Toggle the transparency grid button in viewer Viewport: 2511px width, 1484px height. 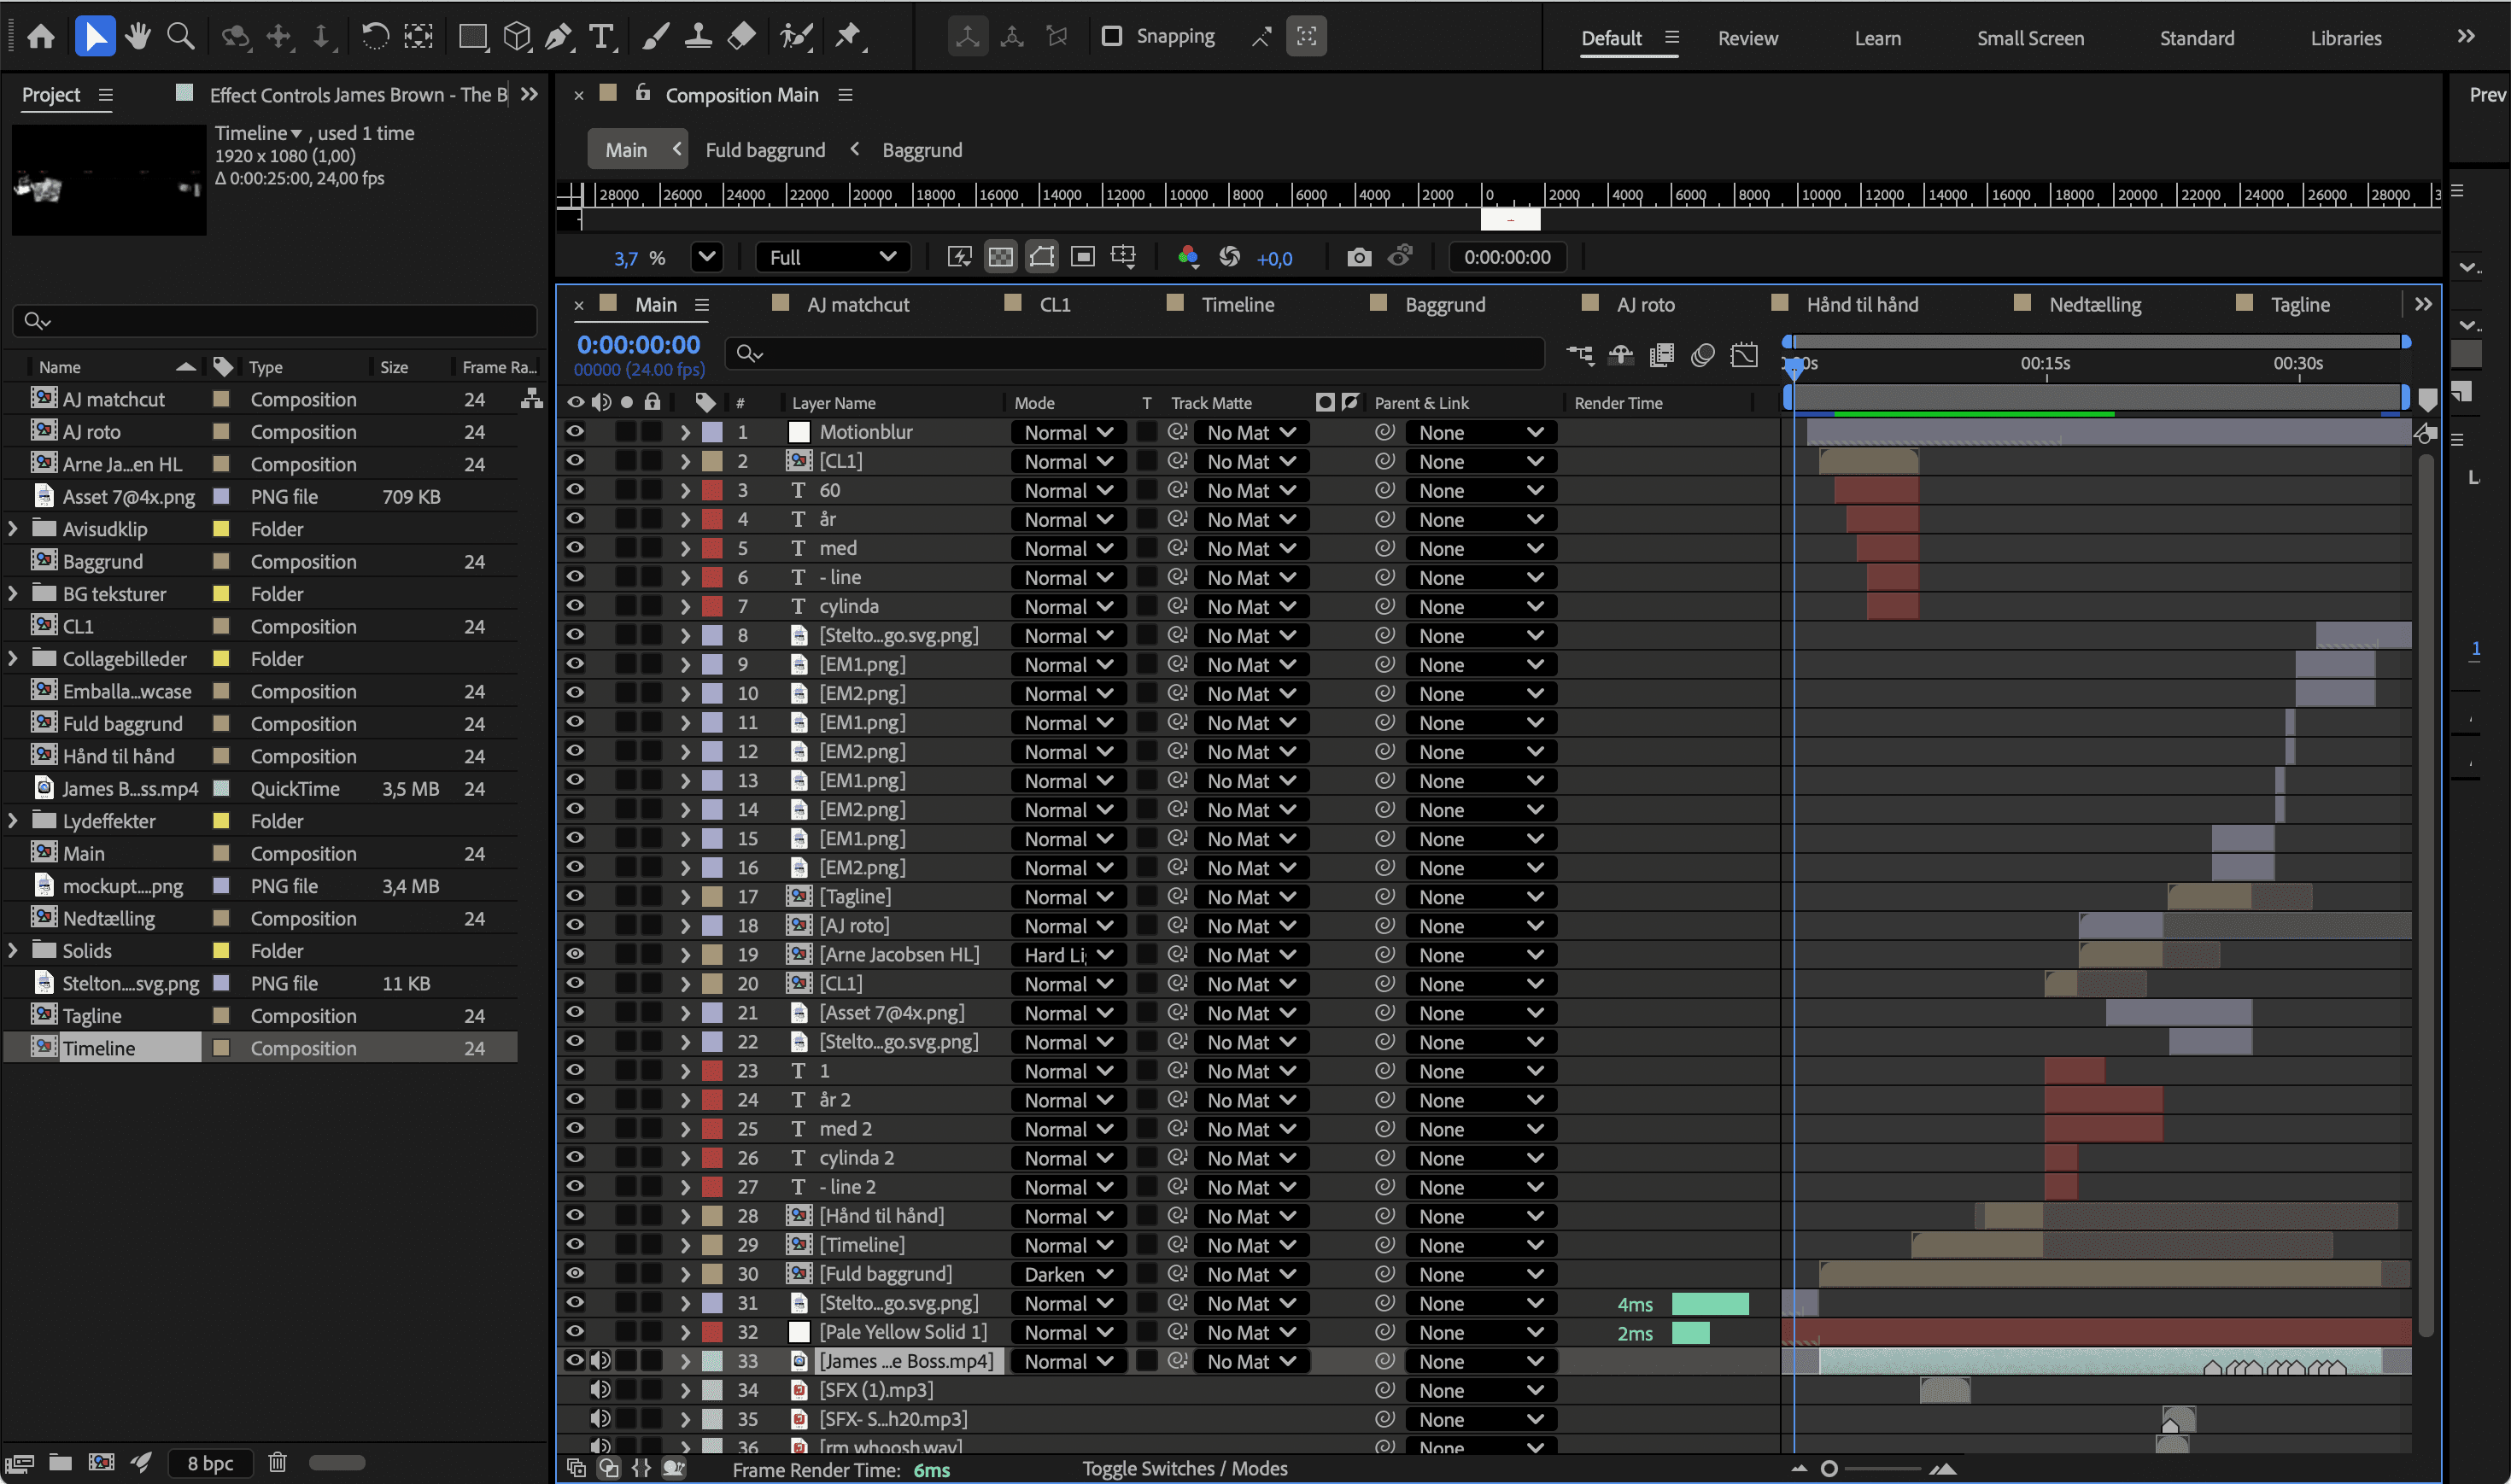point(1000,257)
